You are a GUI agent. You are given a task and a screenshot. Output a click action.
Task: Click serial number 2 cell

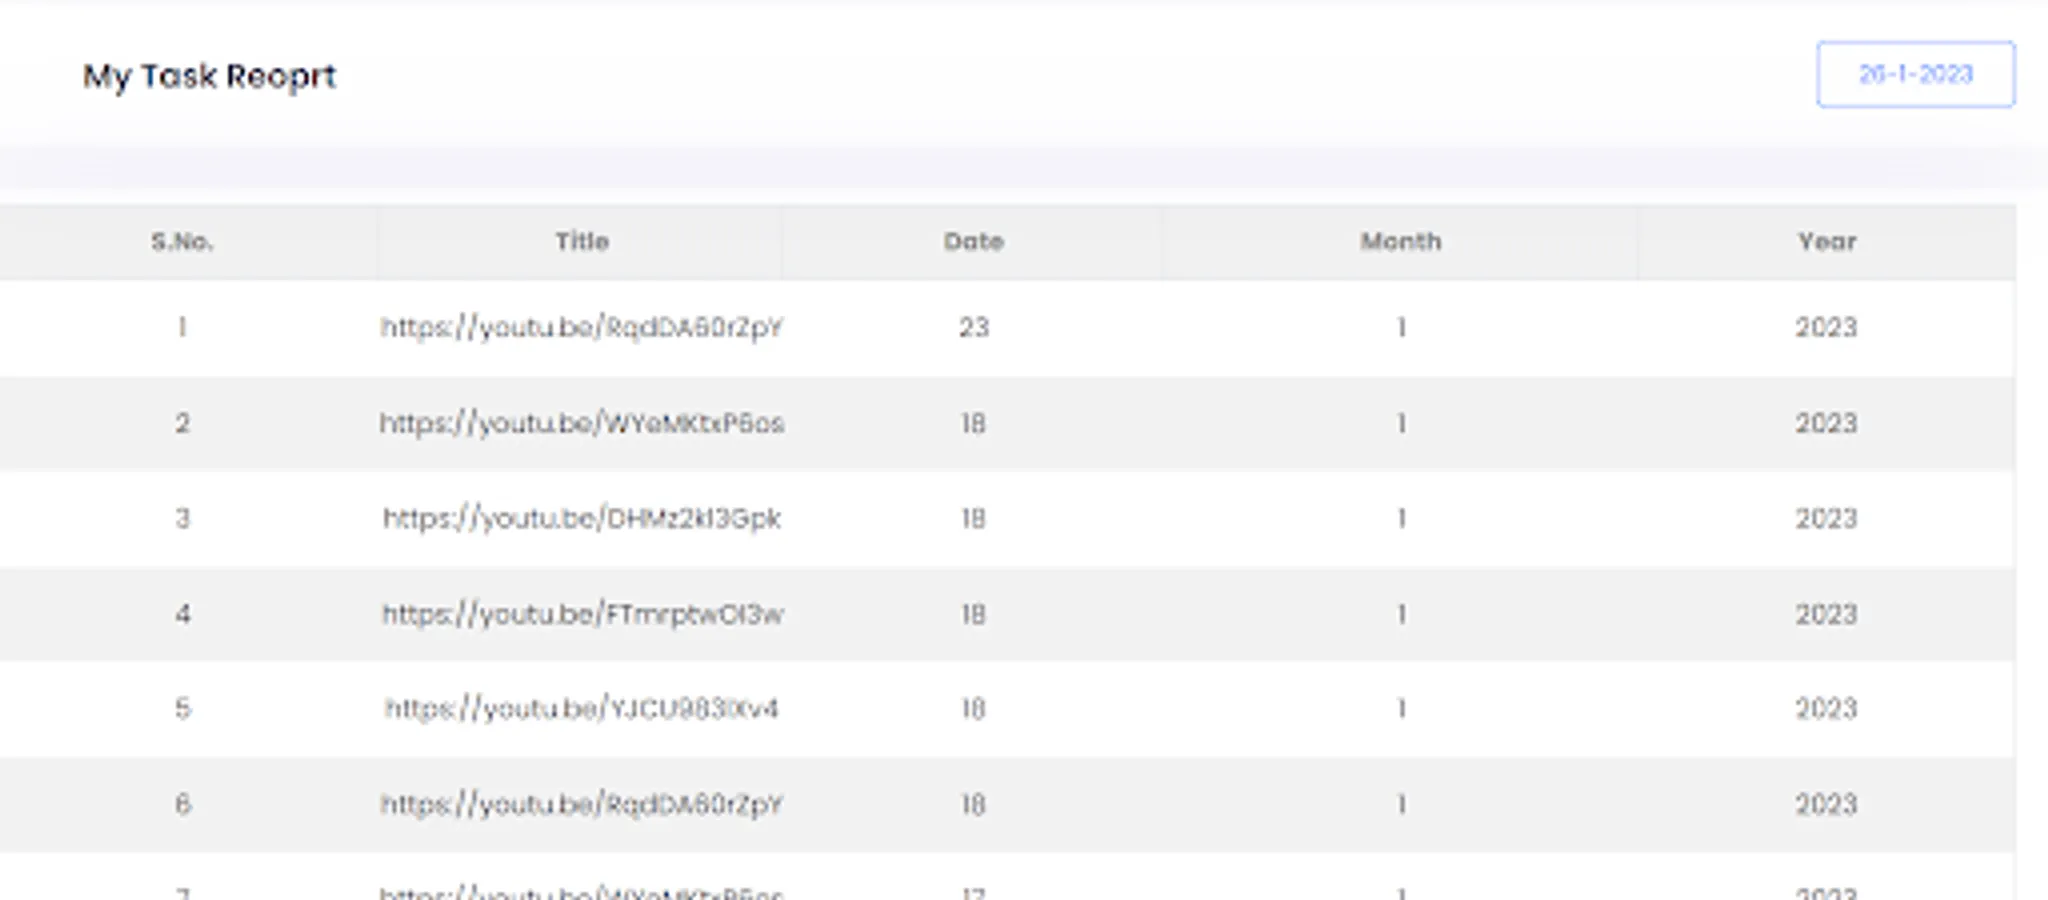click(182, 423)
